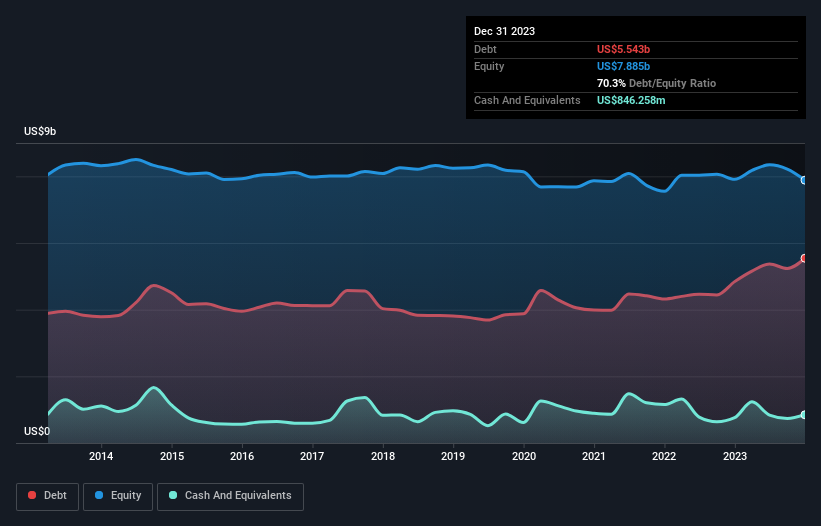This screenshot has width=821, height=526.
Task: Click the red Debt end-point marker
Action: (x=803, y=259)
